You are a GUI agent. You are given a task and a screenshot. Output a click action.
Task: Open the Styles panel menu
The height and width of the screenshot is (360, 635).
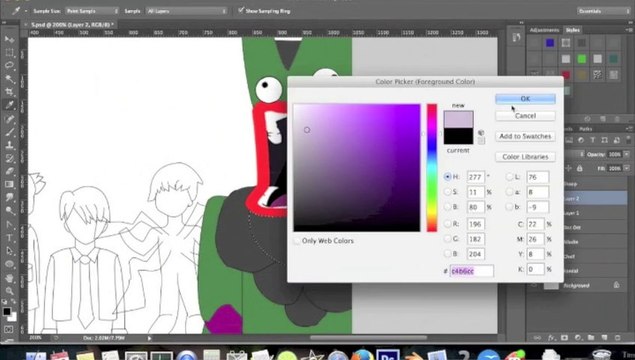coord(629,30)
